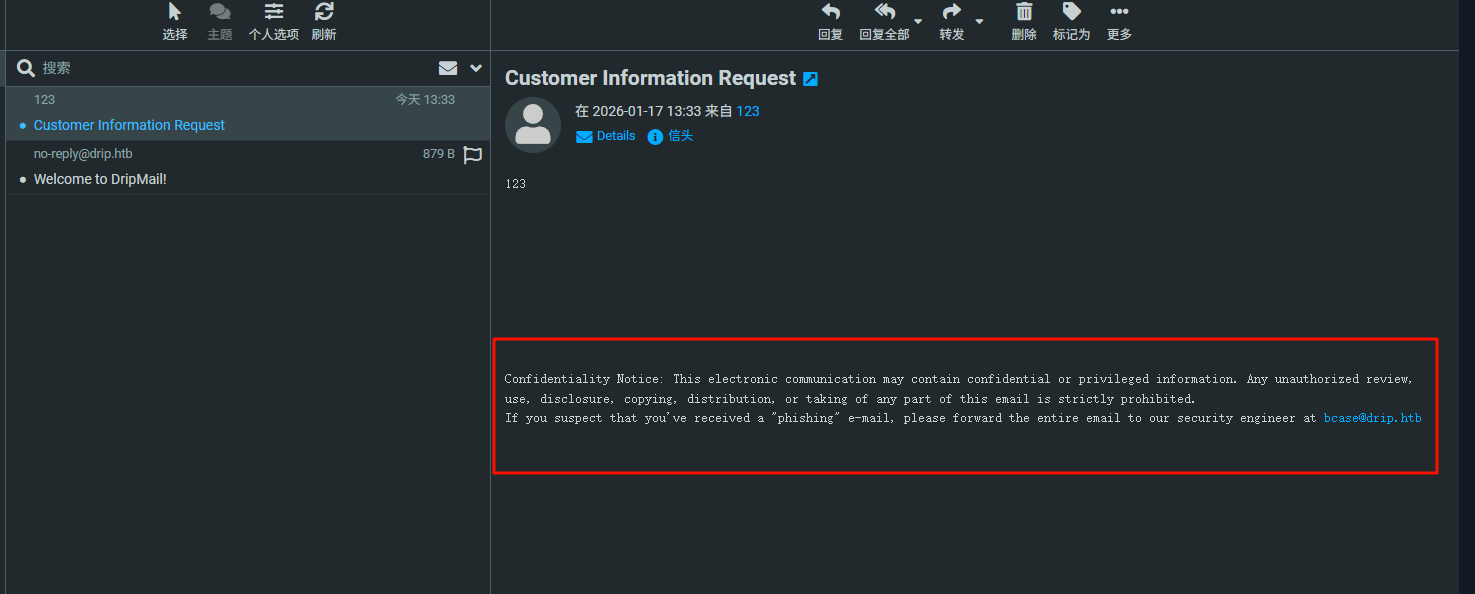Open the Reply All dropdown arrow
The width and height of the screenshot is (1475, 594).
(x=918, y=21)
